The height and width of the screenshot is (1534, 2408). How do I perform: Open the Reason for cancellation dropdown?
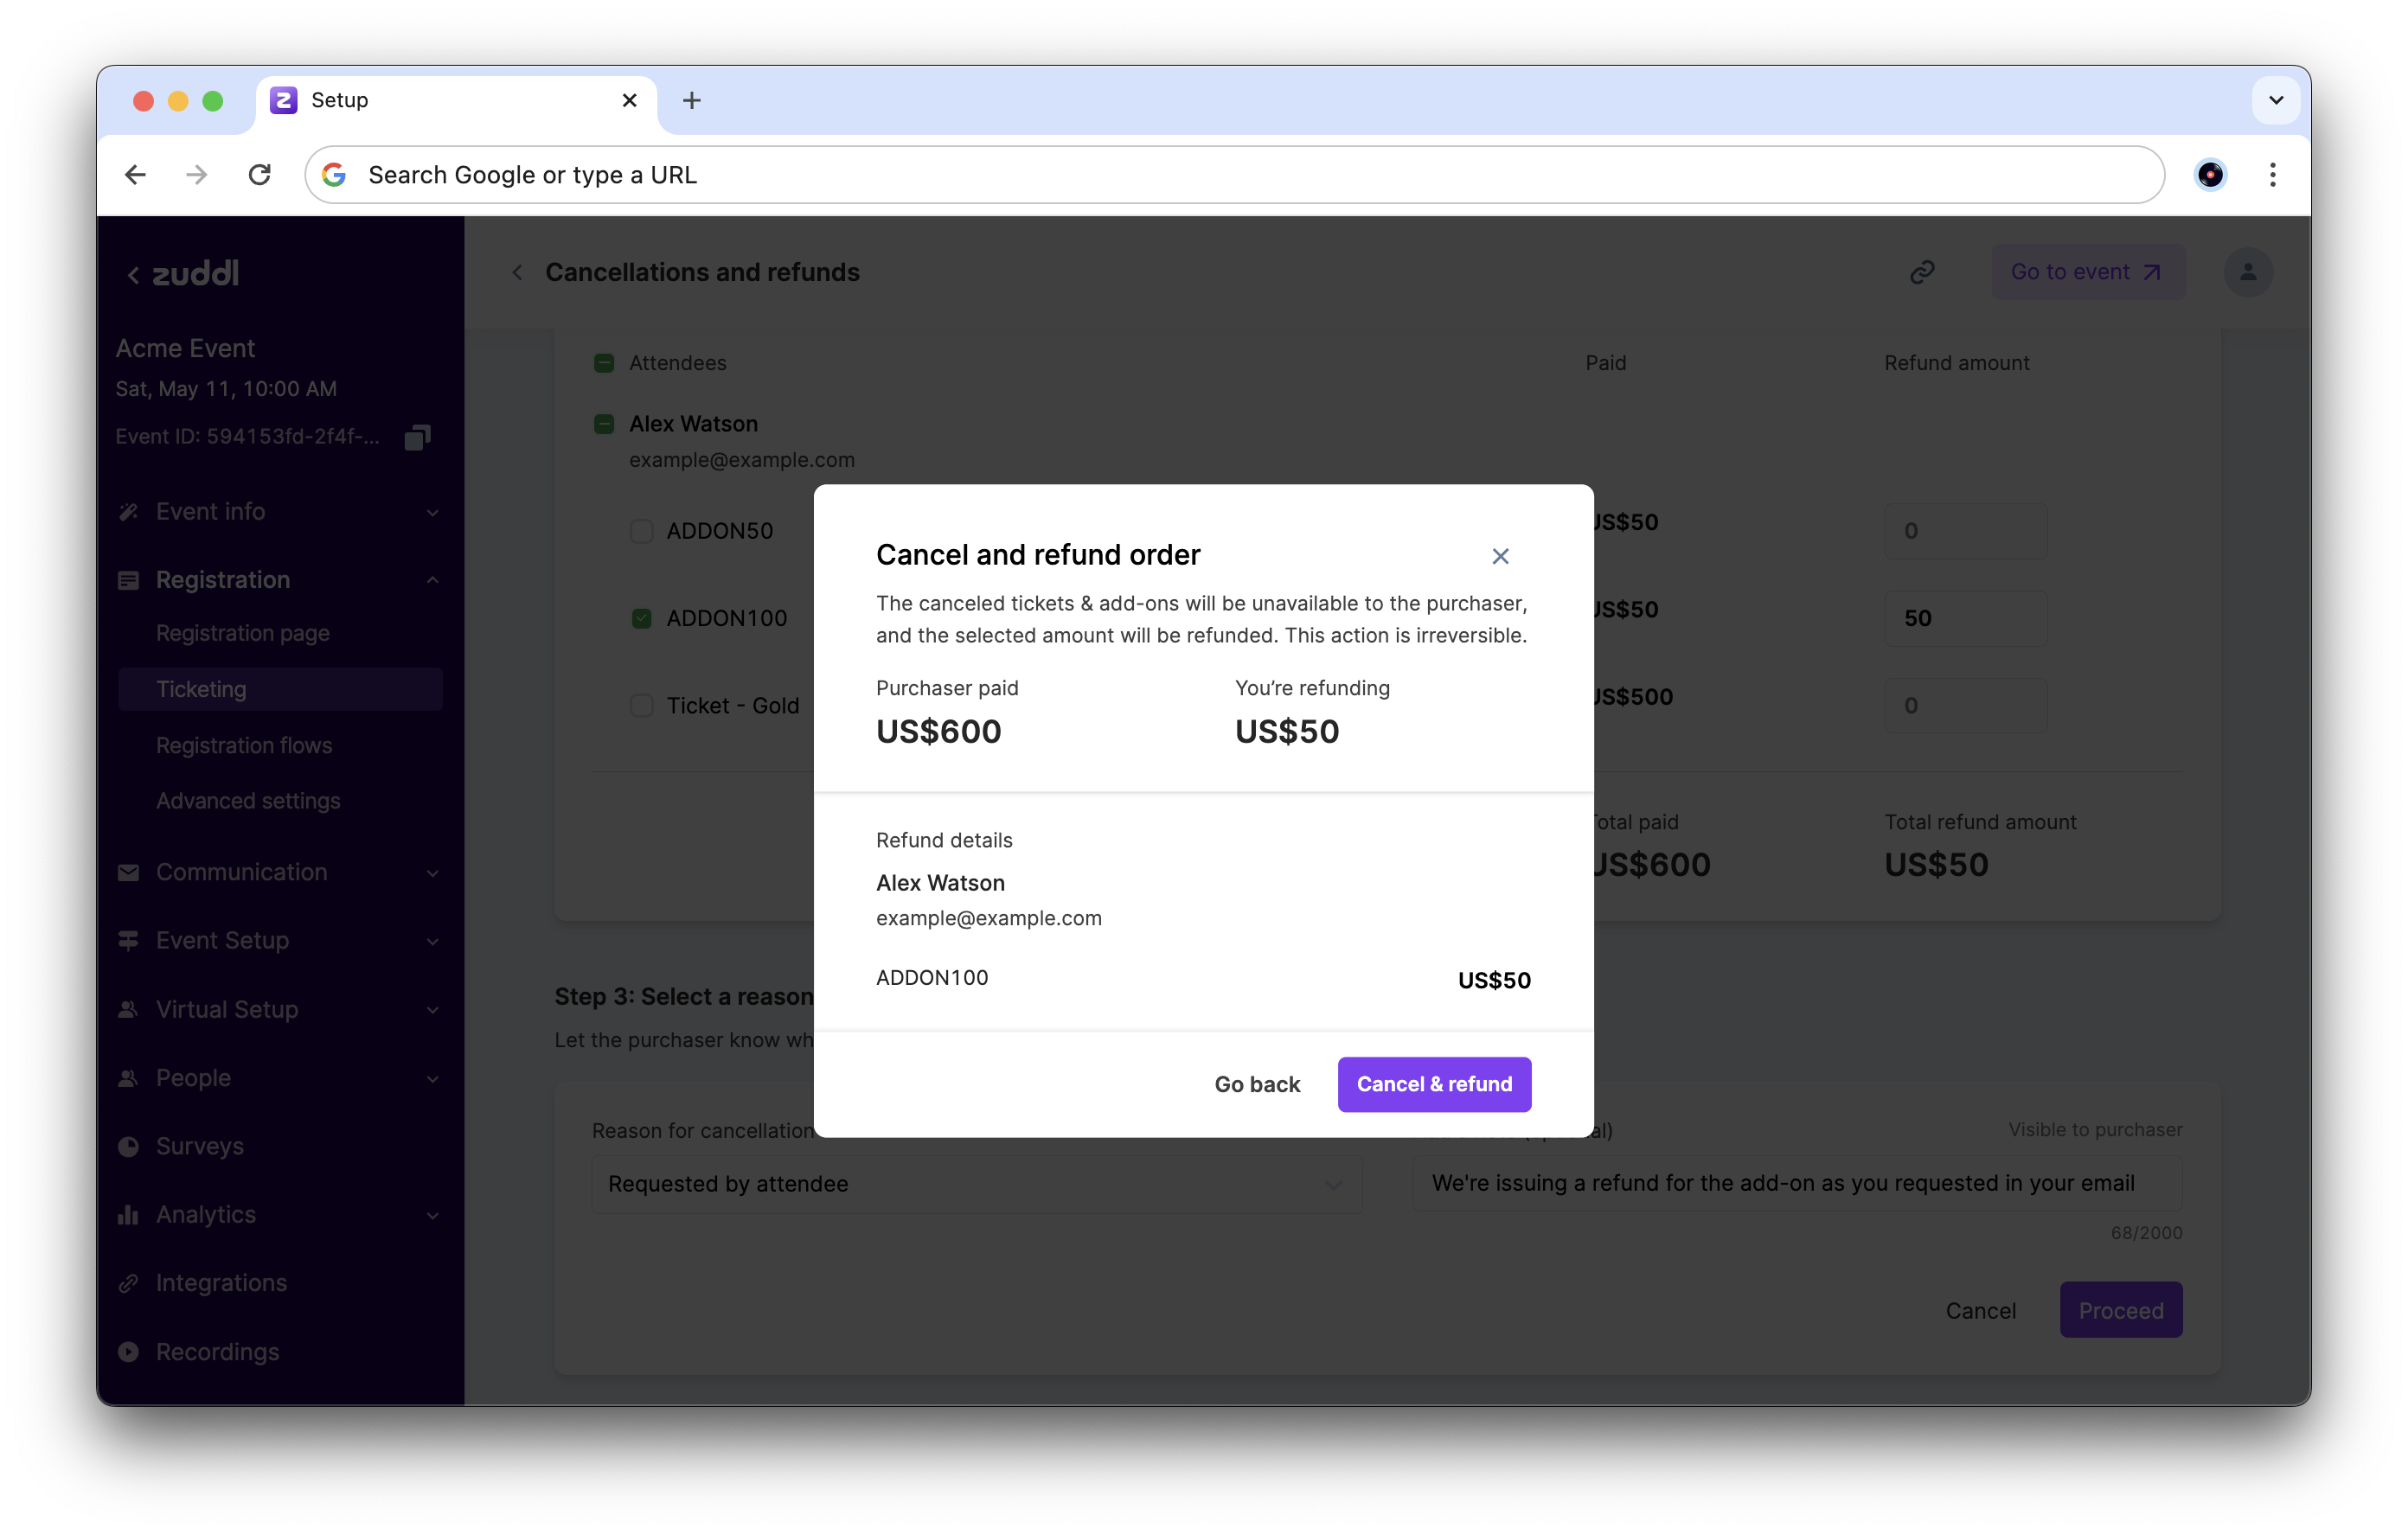pyautogui.click(x=976, y=1184)
